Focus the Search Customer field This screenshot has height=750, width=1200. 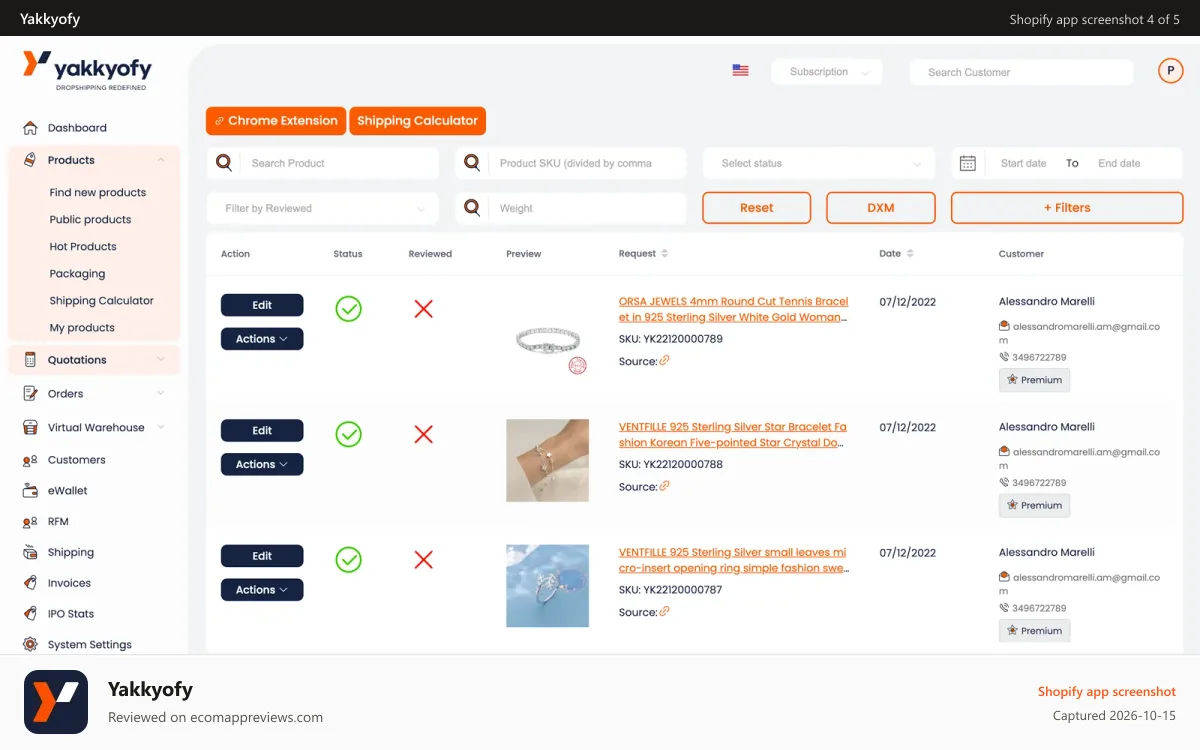(1021, 72)
